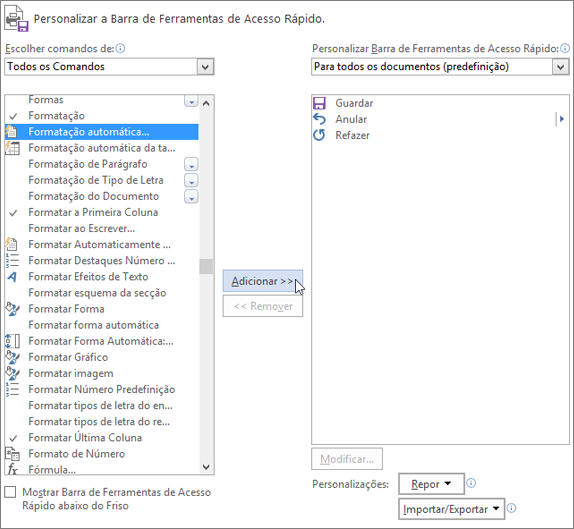Click the Fórmula fx icon
This screenshot has height=529, width=574.
pos(12,469)
